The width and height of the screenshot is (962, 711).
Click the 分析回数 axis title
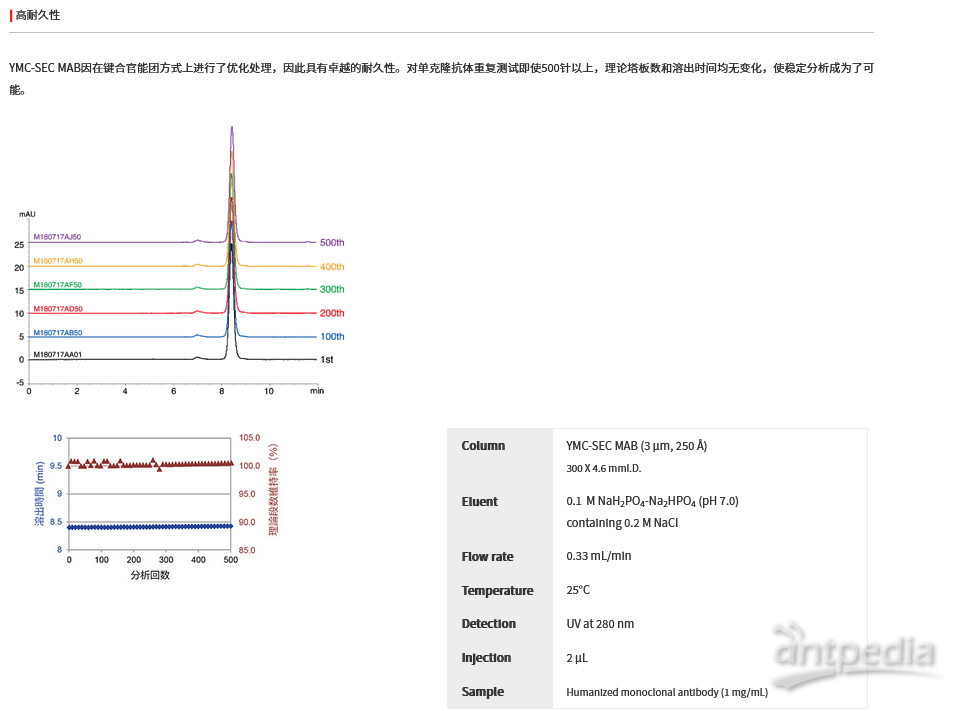coord(150,575)
